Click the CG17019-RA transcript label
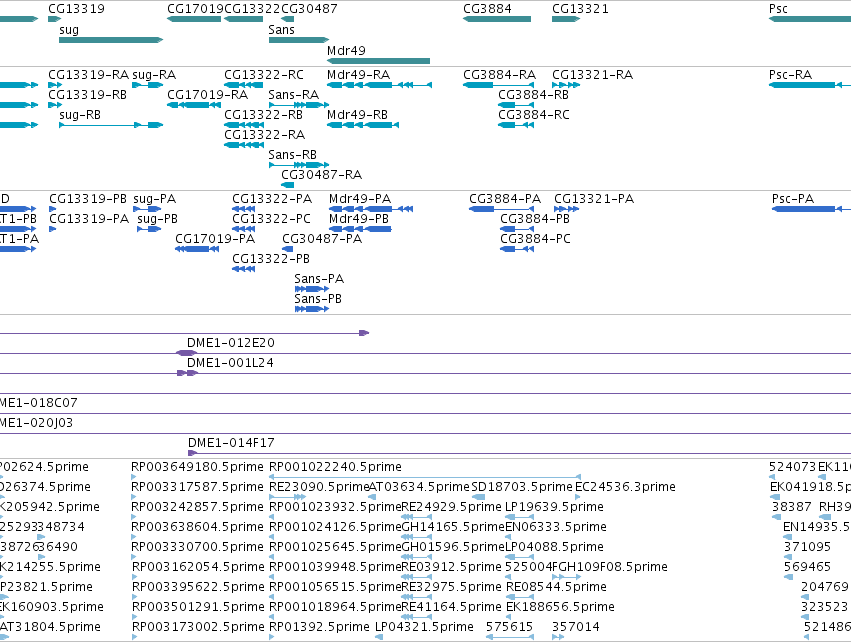851x642 pixels. click(207, 94)
